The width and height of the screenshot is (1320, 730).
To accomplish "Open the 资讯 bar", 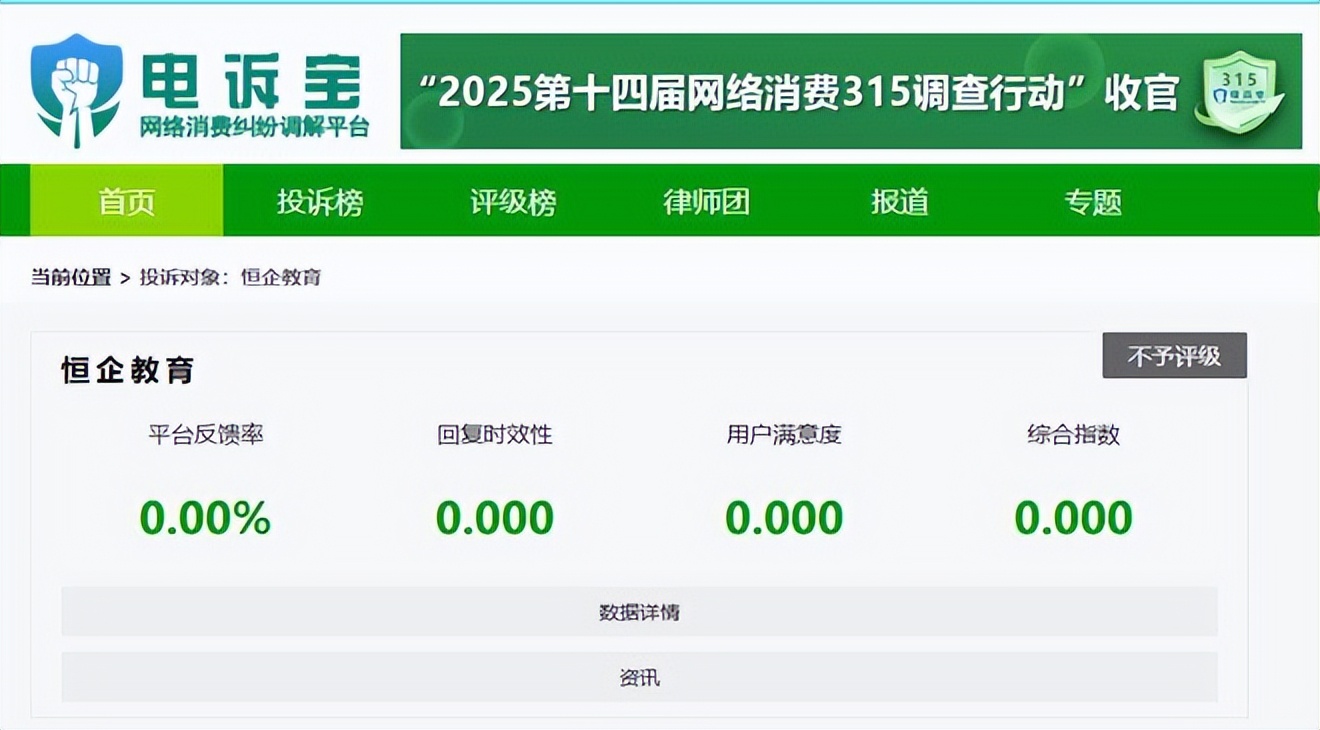I will (x=639, y=678).
